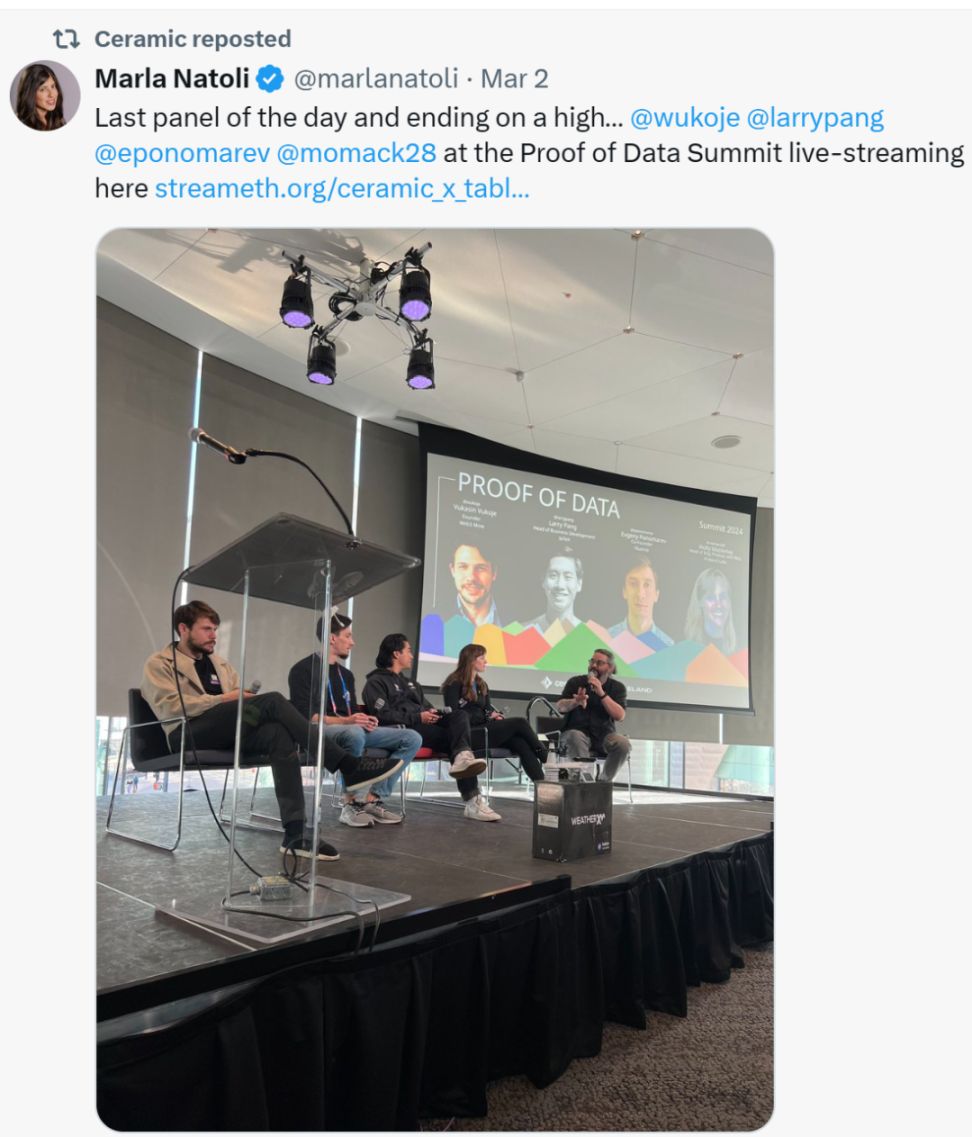Click the WeatherXM box on the stage
Image resolution: width=972 pixels, height=1137 pixels.
[572, 819]
